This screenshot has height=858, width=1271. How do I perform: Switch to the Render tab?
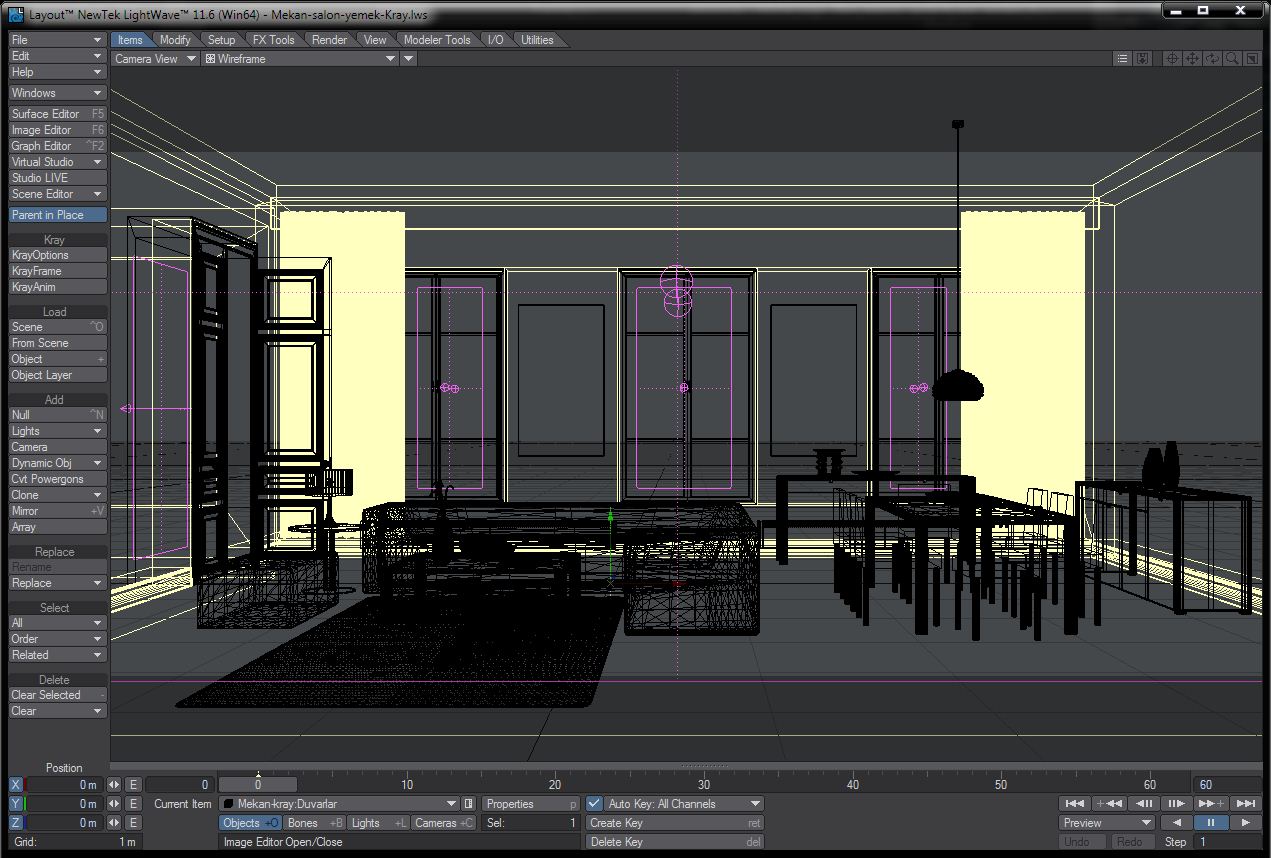pyautogui.click(x=329, y=40)
